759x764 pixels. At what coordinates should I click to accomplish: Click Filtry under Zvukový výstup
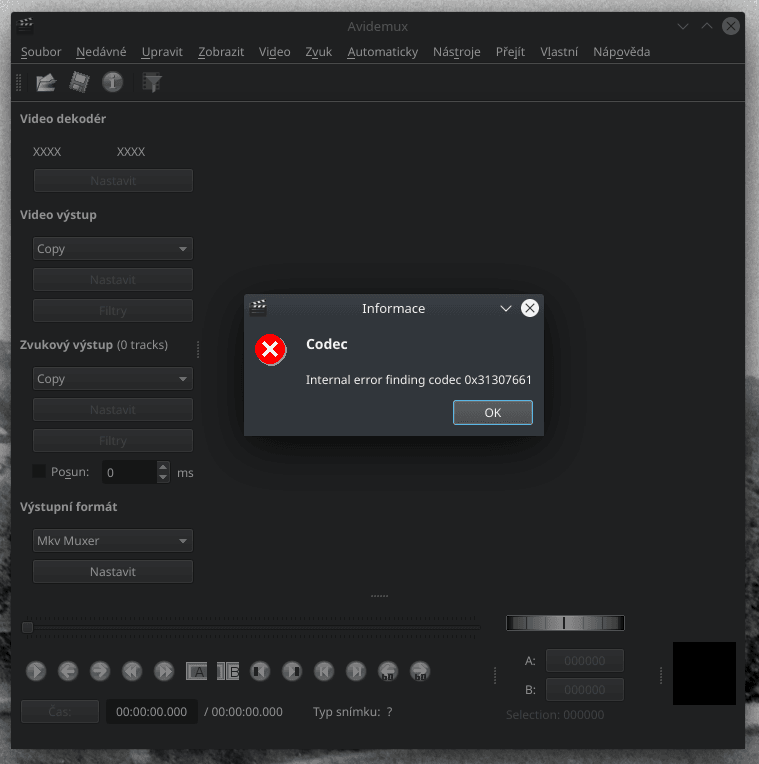(x=113, y=440)
